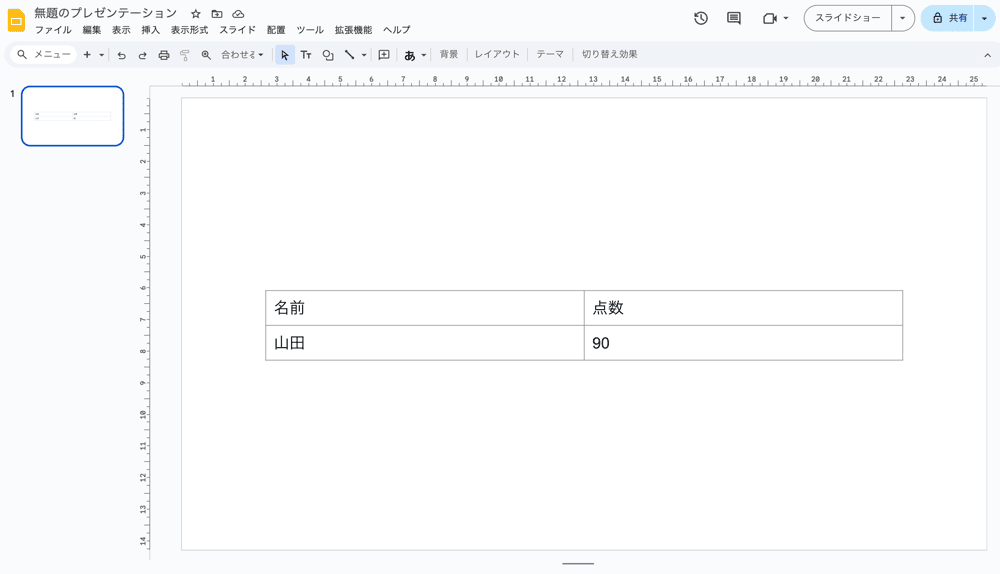The width and height of the screenshot is (1000, 574).
Task: Open the comments history panel
Action: (x=734, y=18)
